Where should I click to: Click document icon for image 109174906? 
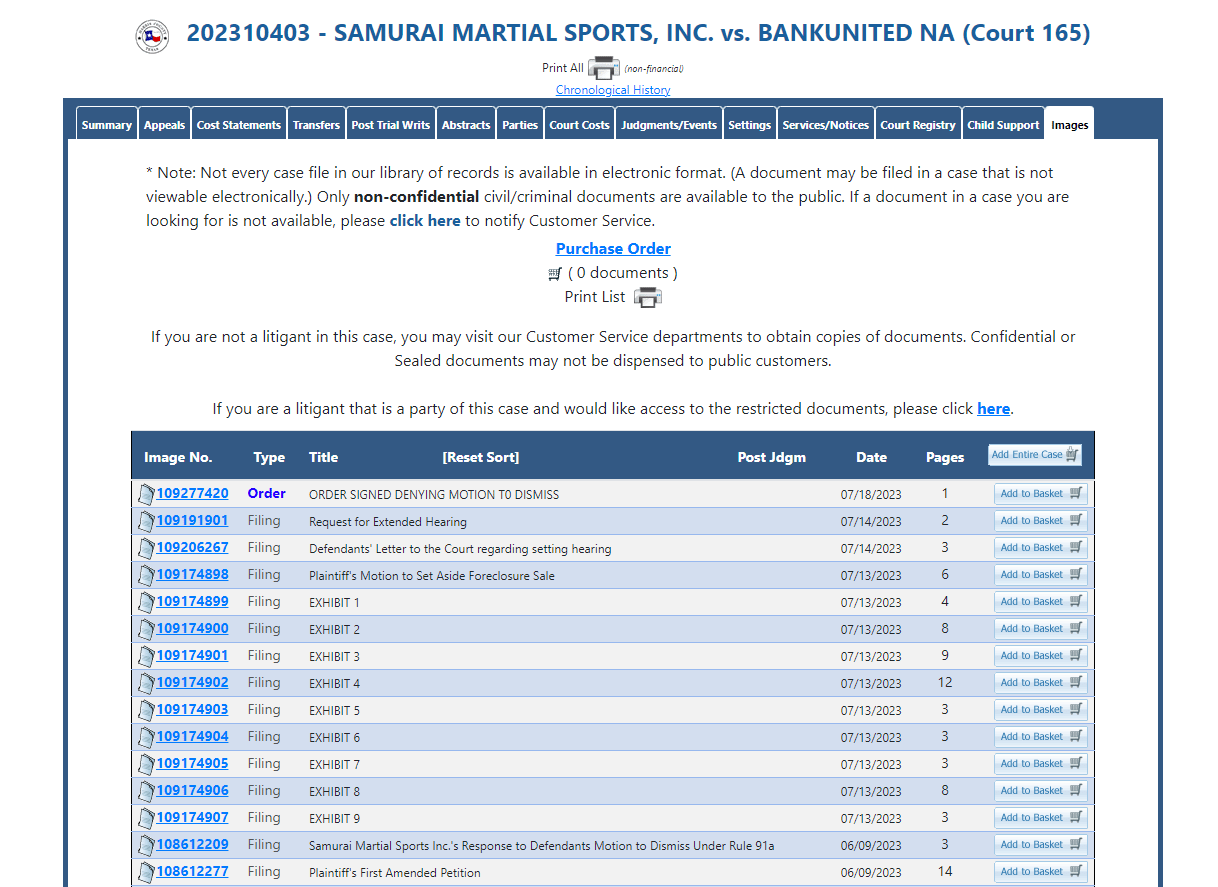click(146, 791)
